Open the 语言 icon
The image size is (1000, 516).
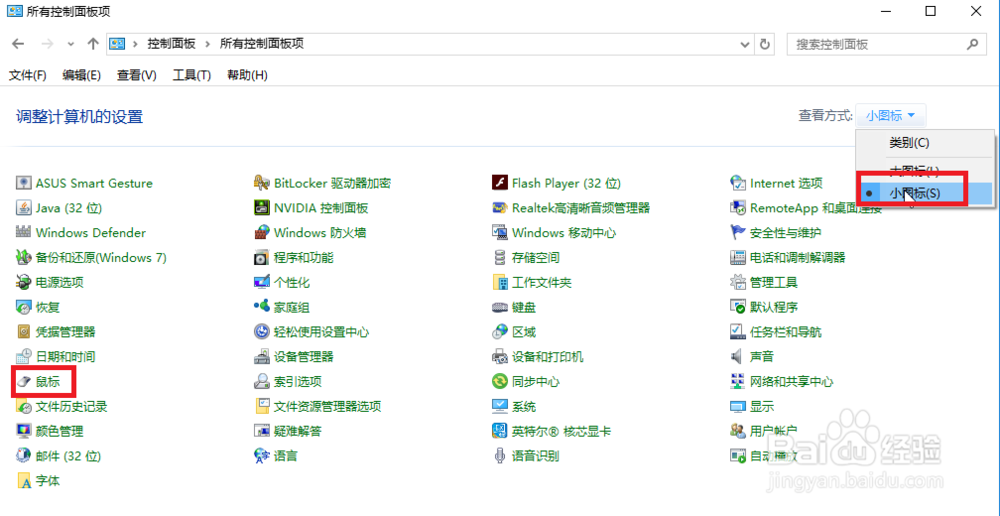point(261,455)
